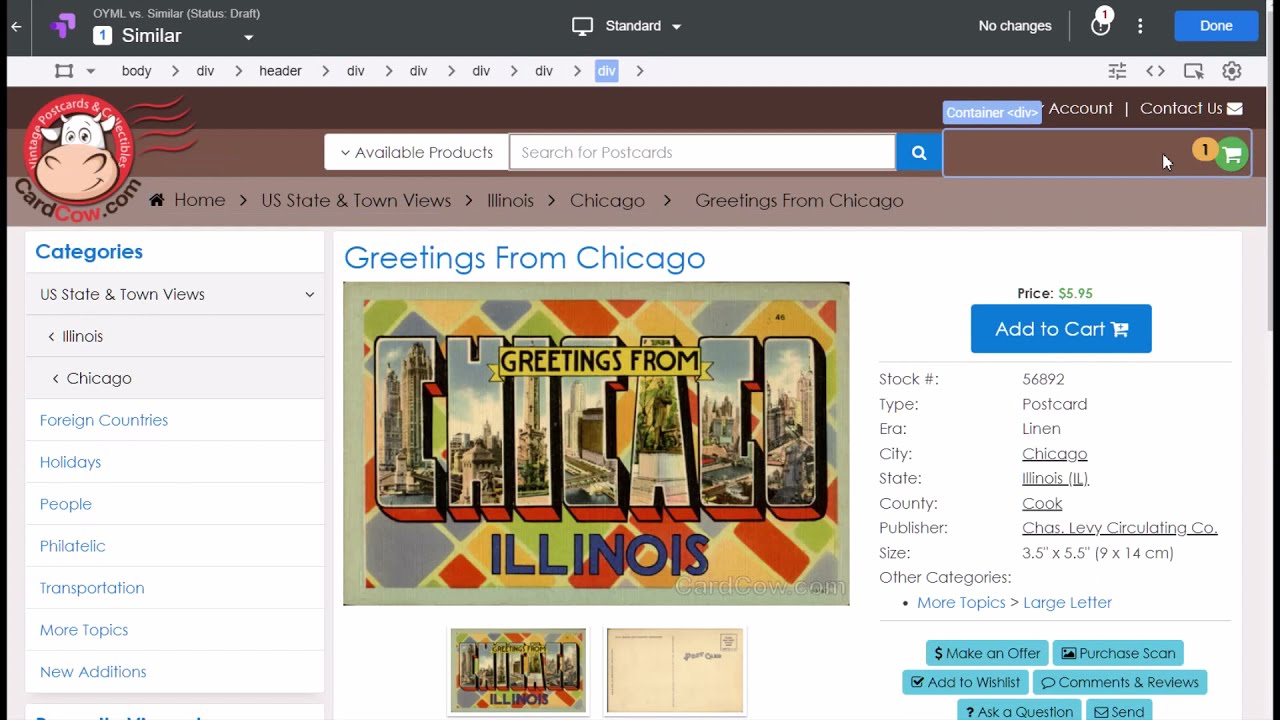Click the desktop monitor device icon

(583, 26)
